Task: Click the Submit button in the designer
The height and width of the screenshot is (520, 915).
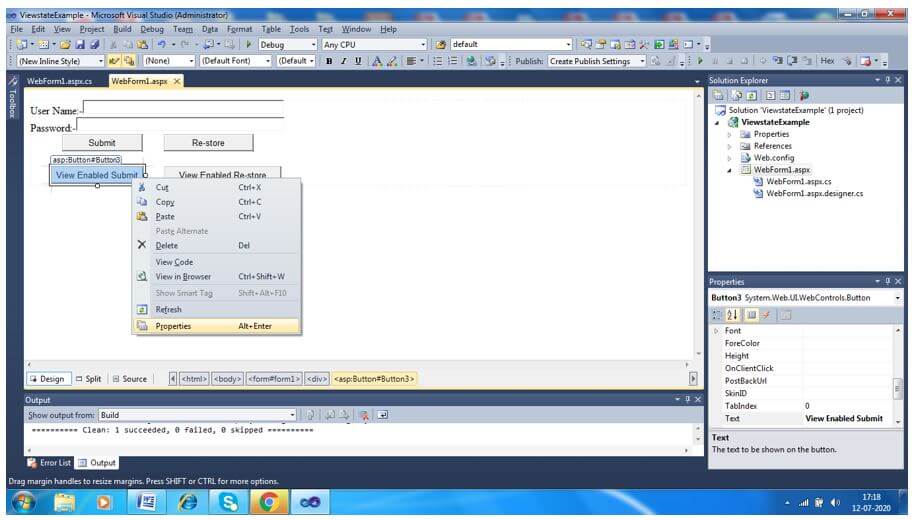Action: pyautogui.click(x=102, y=143)
